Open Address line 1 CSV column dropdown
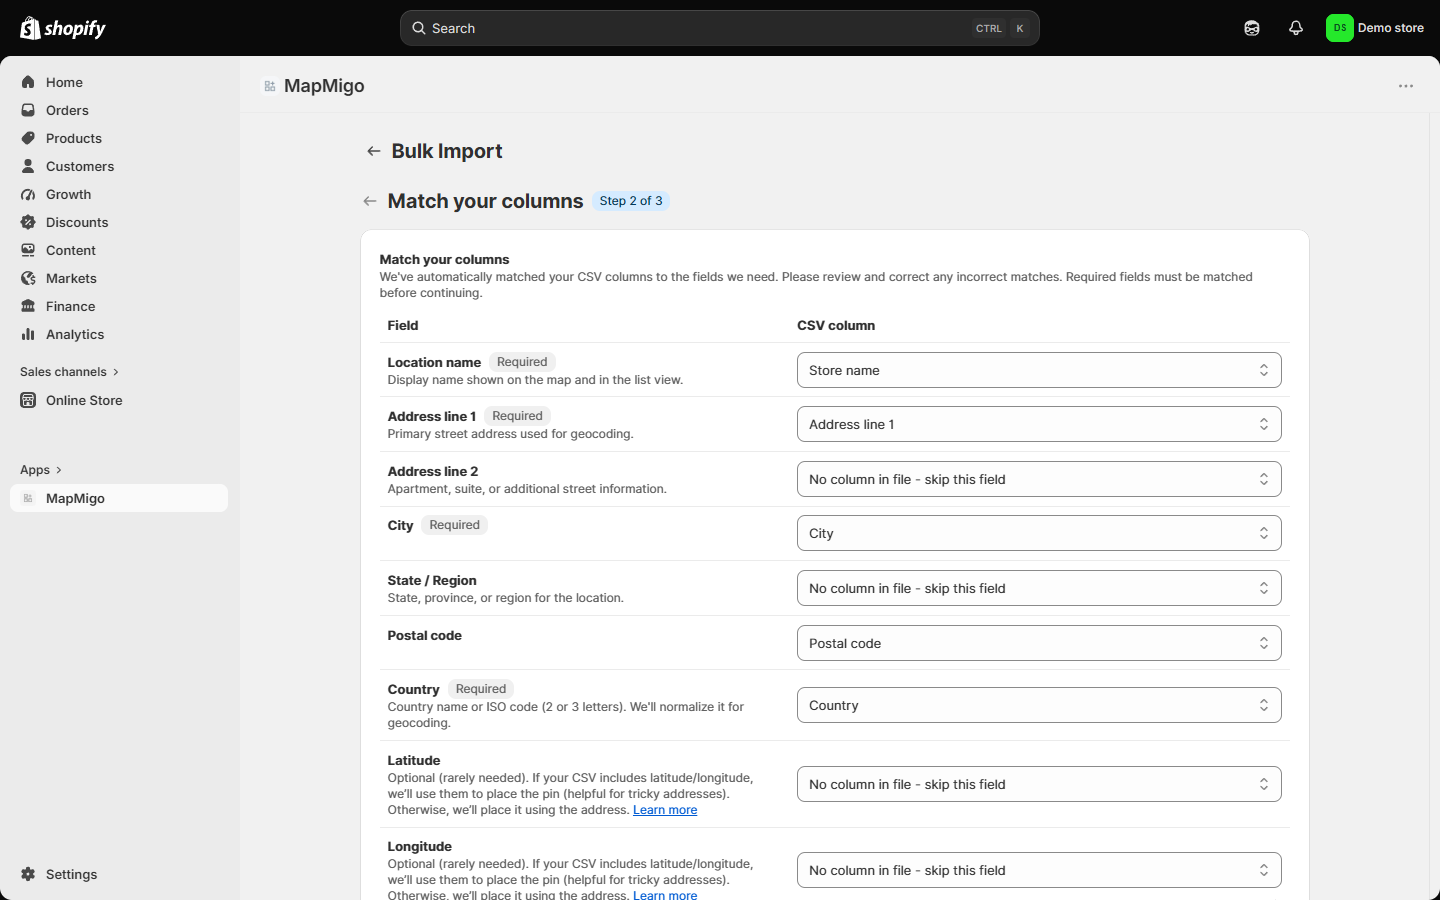 pyautogui.click(x=1039, y=424)
